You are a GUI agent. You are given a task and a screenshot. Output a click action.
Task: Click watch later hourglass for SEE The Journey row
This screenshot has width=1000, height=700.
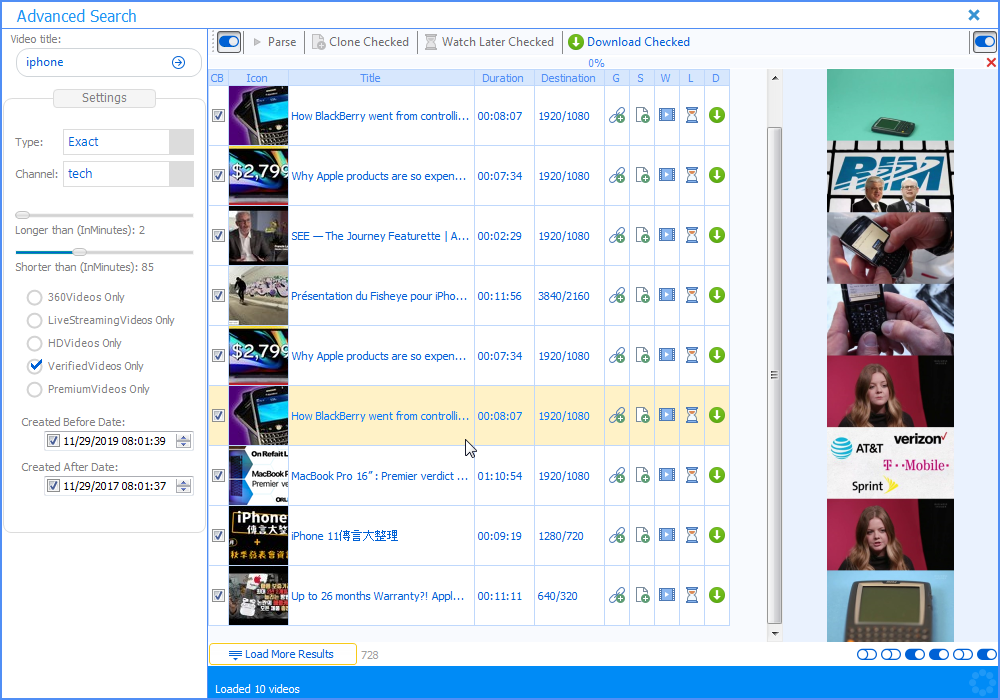pos(692,235)
